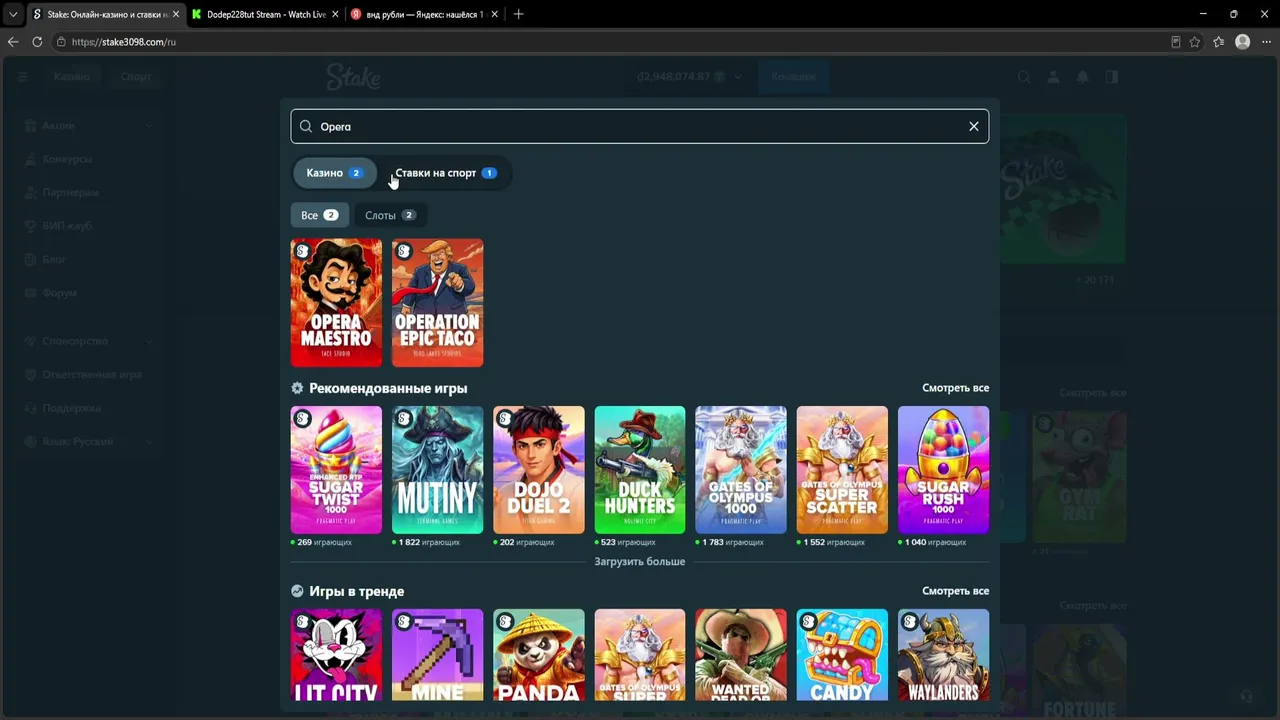1280x720 pixels.
Task: Expand the dimmed Спонсорство sidebar chevron
Action: [149, 341]
